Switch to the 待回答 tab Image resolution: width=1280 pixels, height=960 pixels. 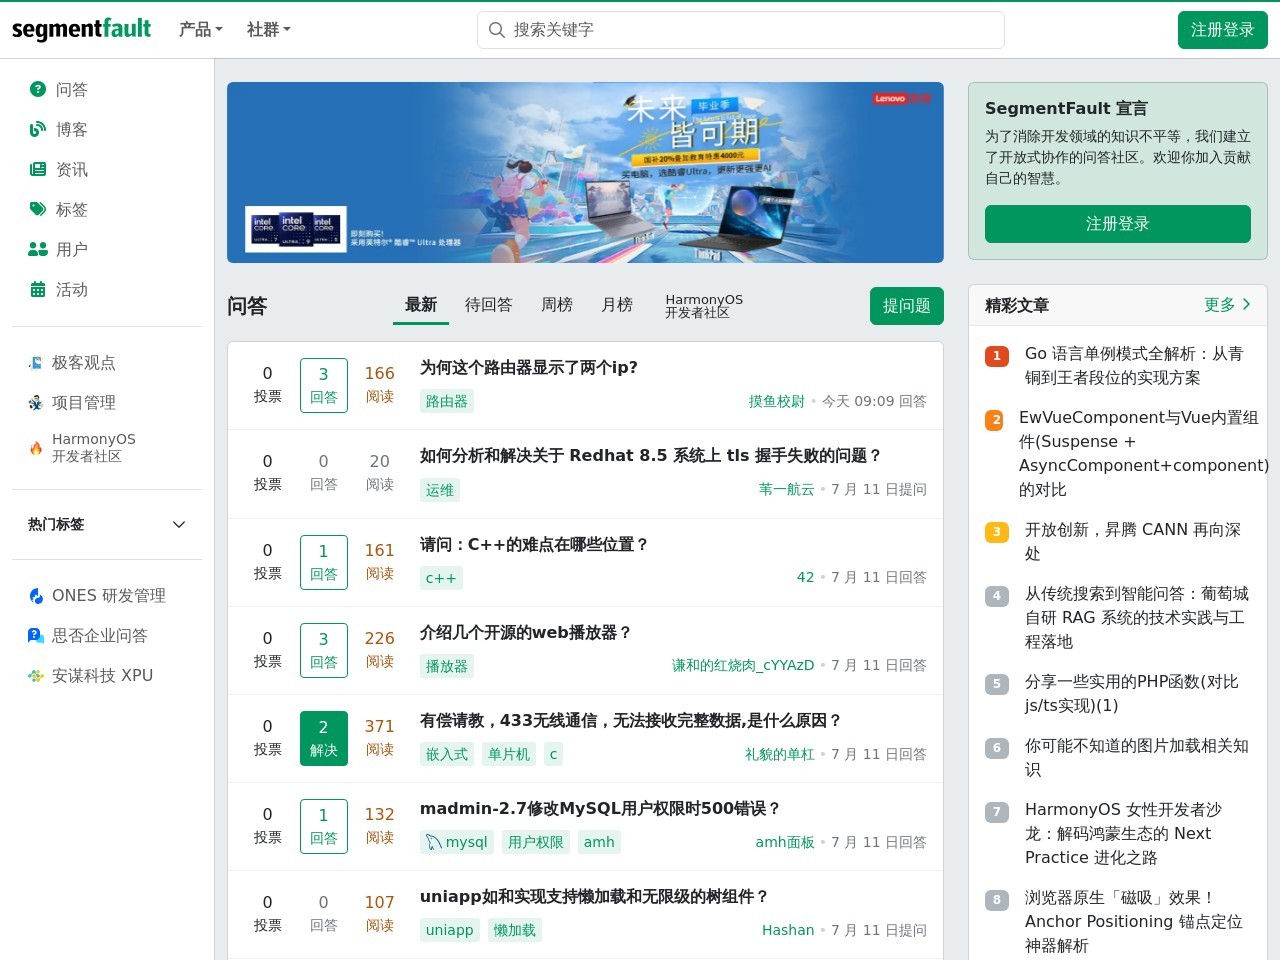tap(489, 305)
